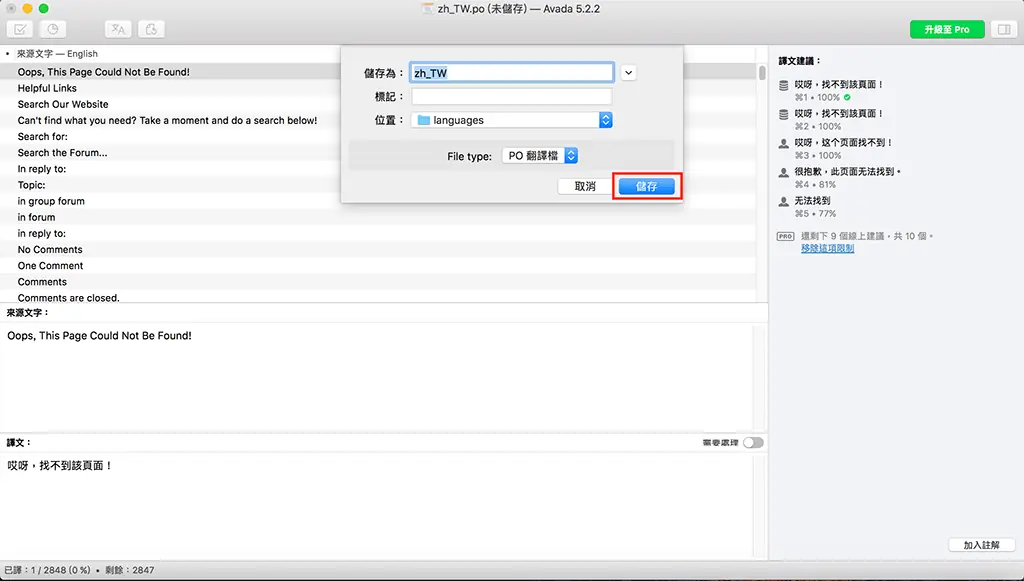This screenshot has width=1024, height=581.
Task: Click the 取消 button
Action: (x=585, y=186)
